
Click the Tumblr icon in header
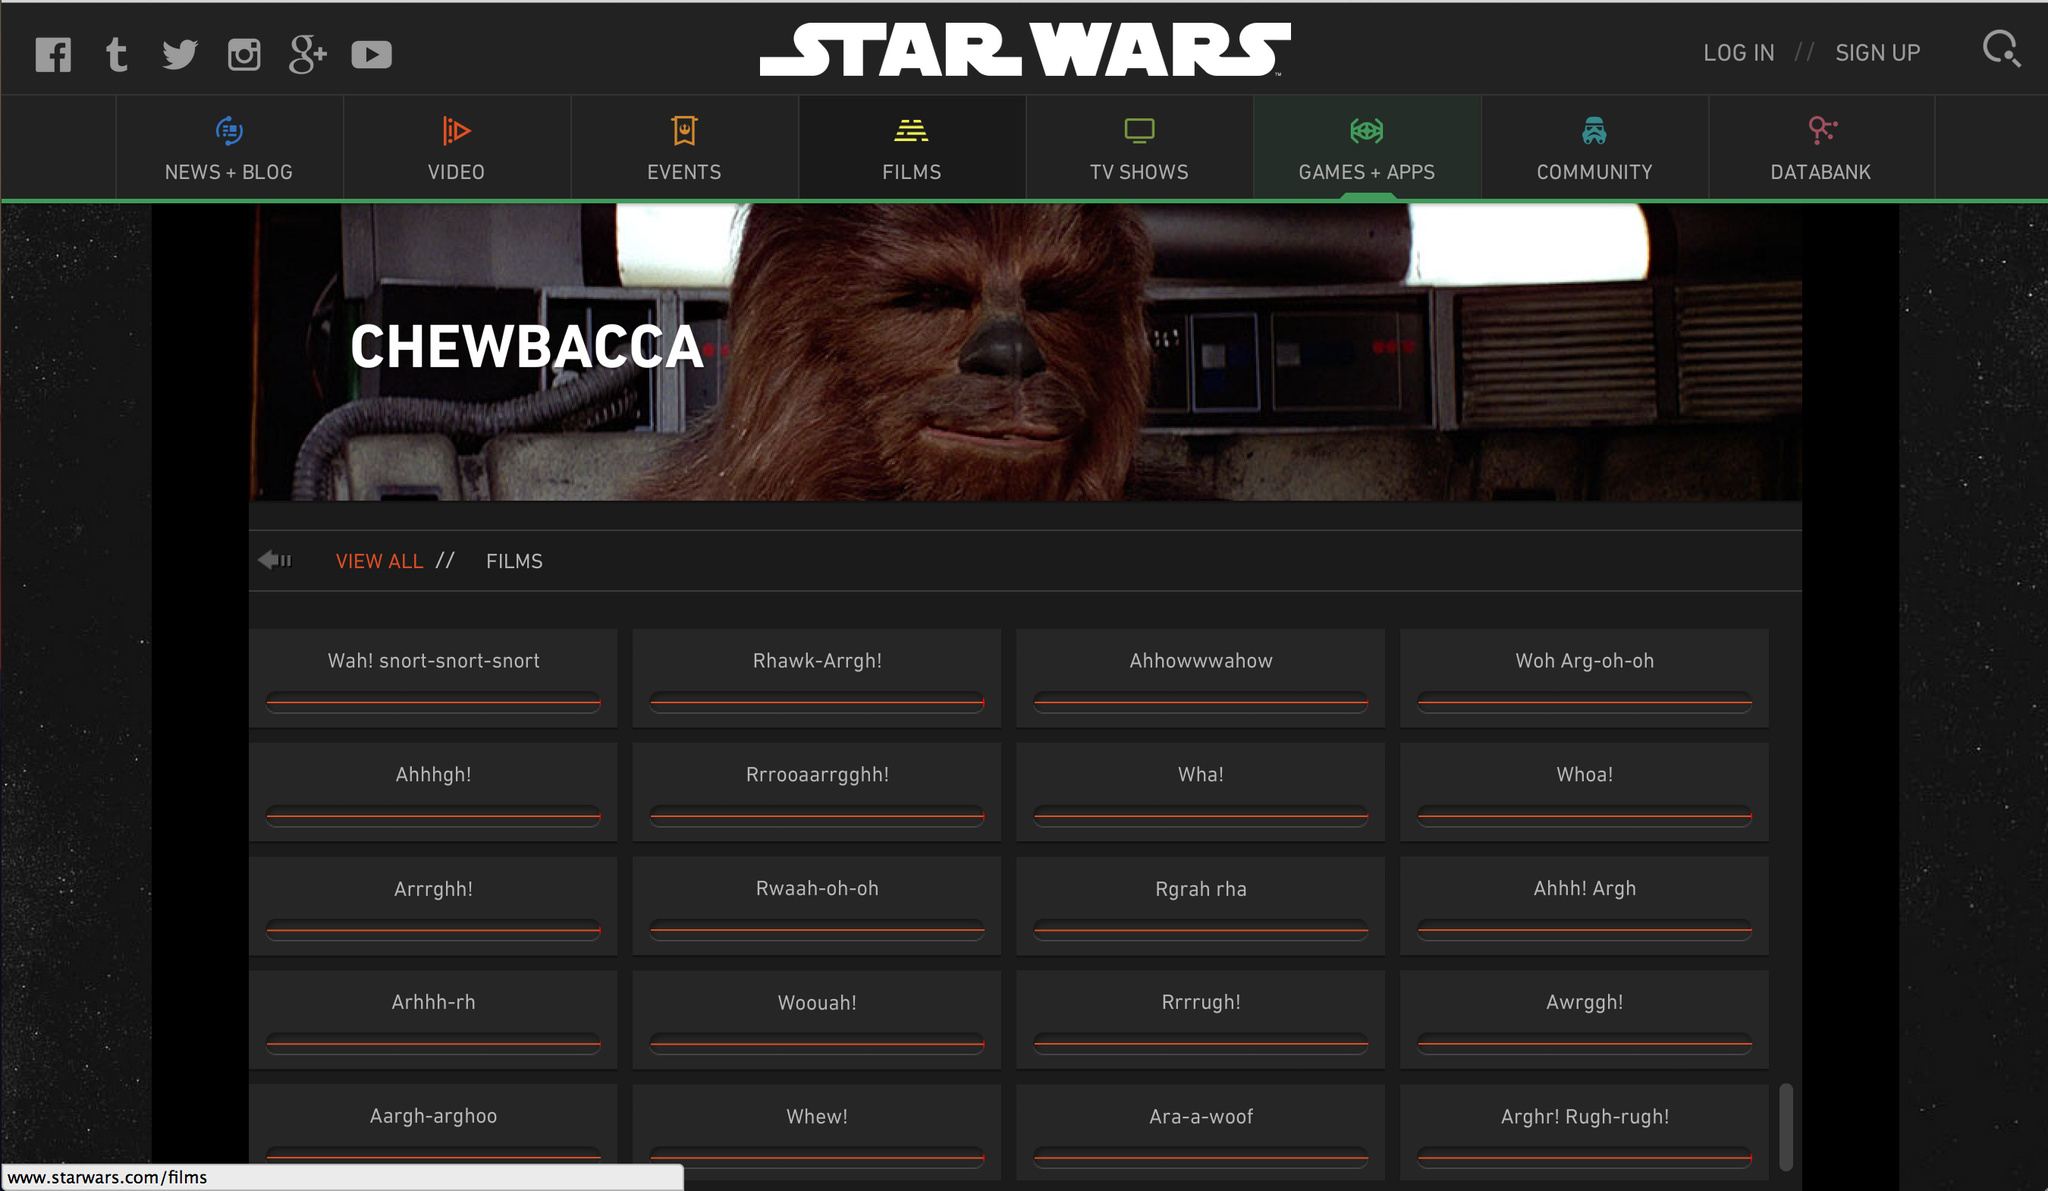116,54
